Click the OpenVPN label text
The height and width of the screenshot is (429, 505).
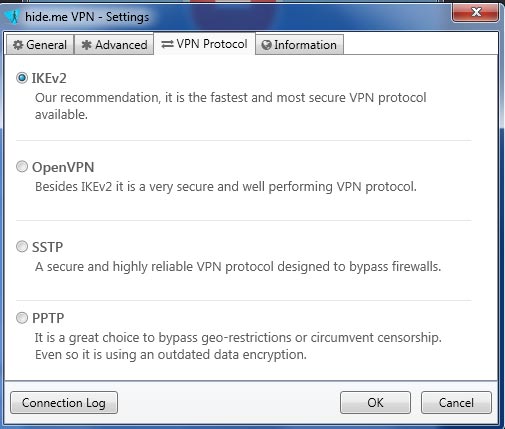coord(63,167)
